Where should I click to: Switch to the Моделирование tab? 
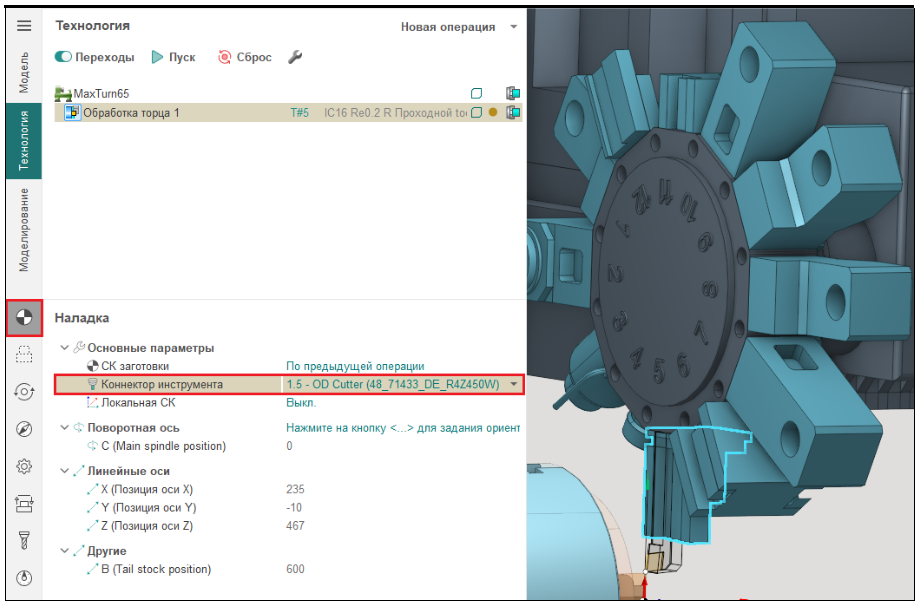pos(25,229)
